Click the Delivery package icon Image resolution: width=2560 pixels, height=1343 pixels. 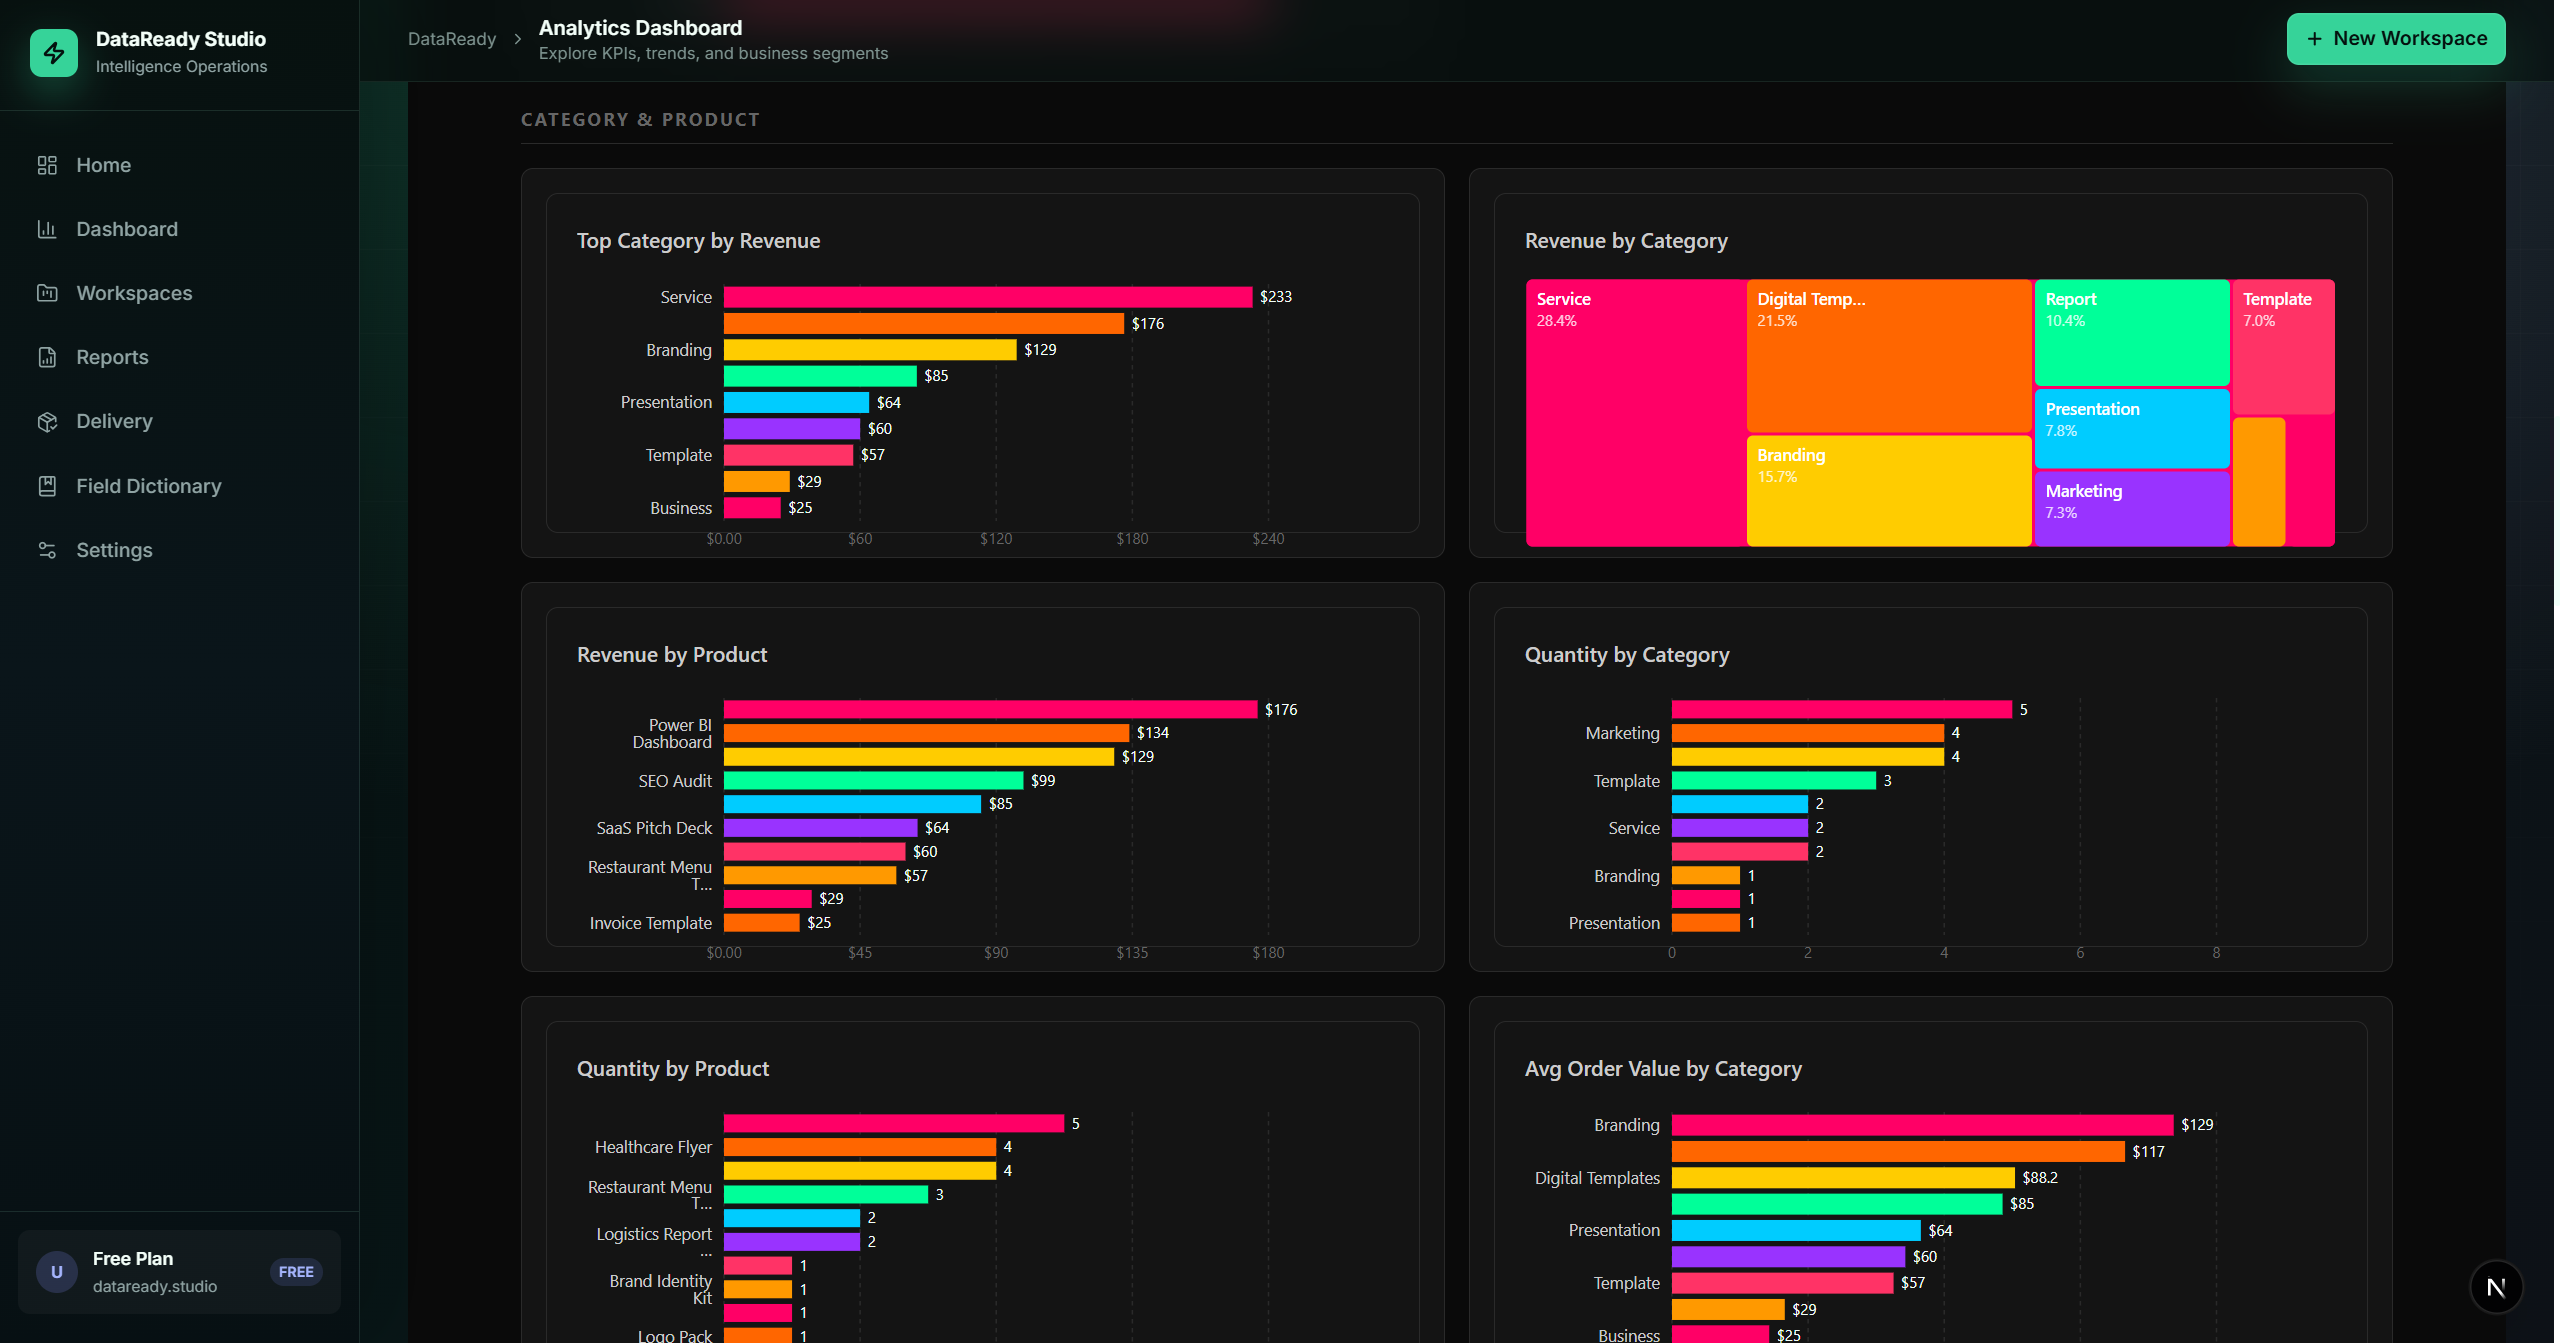(x=47, y=421)
